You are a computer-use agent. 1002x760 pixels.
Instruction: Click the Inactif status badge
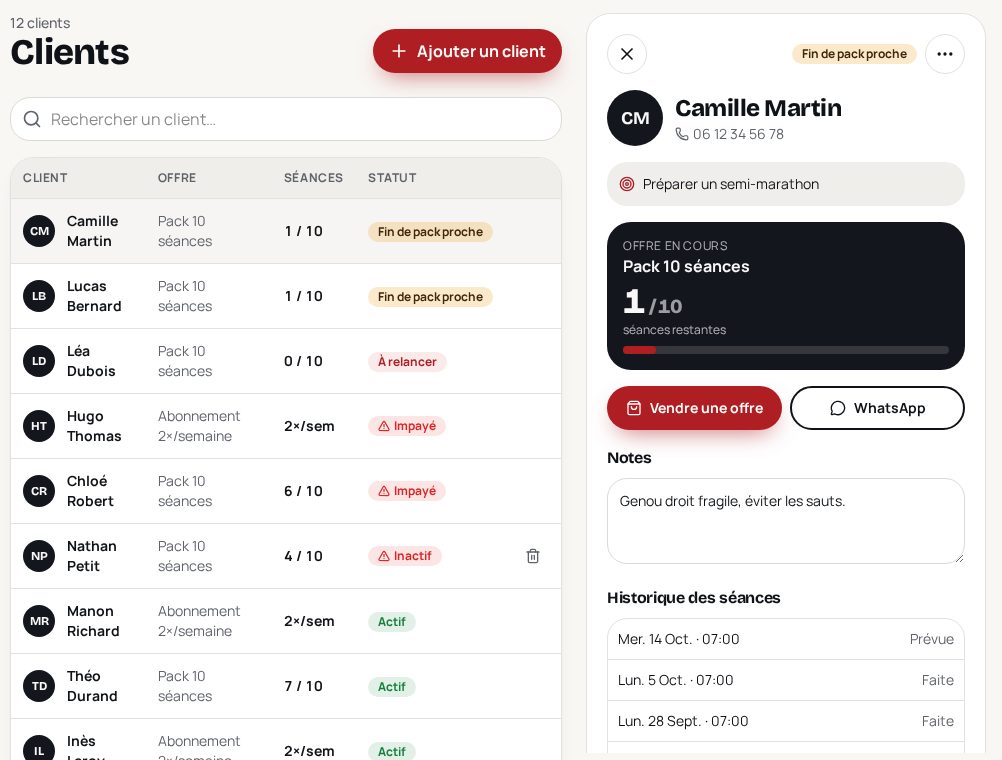[x=405, y=556]
